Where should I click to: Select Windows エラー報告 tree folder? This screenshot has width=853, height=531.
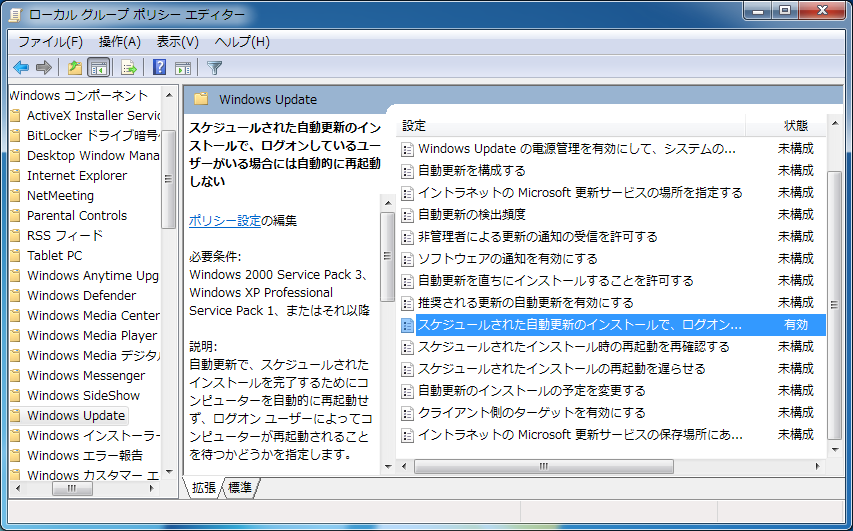tap(85, 455)
